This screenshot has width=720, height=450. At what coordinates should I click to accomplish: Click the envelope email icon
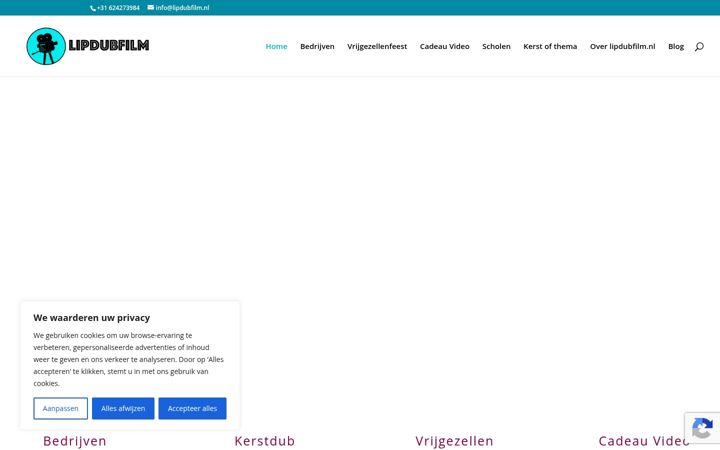pos(151,7)
